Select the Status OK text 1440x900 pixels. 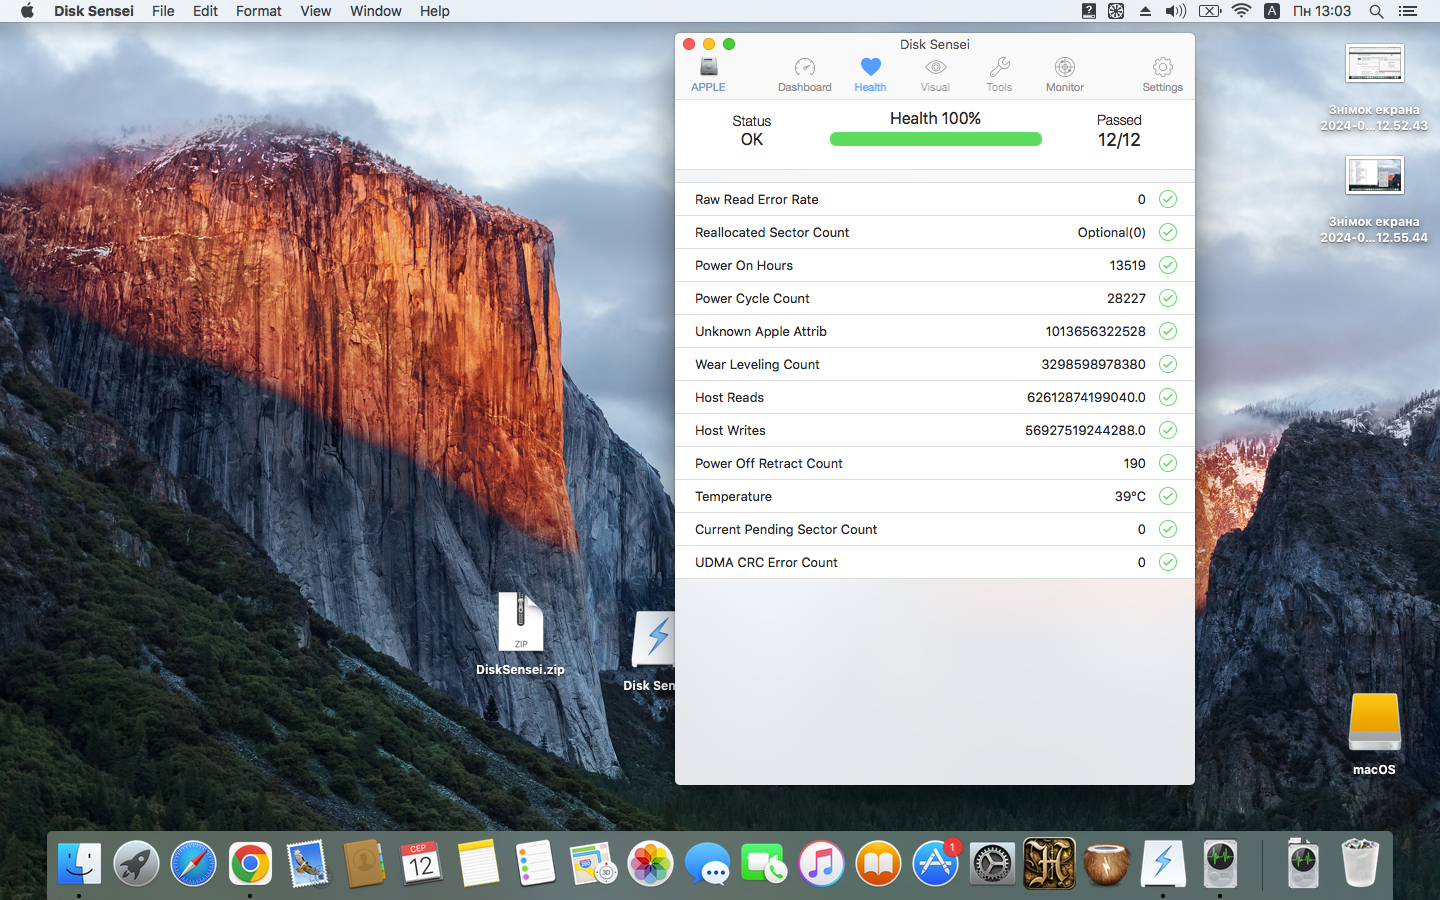click(x=752, y=140)
